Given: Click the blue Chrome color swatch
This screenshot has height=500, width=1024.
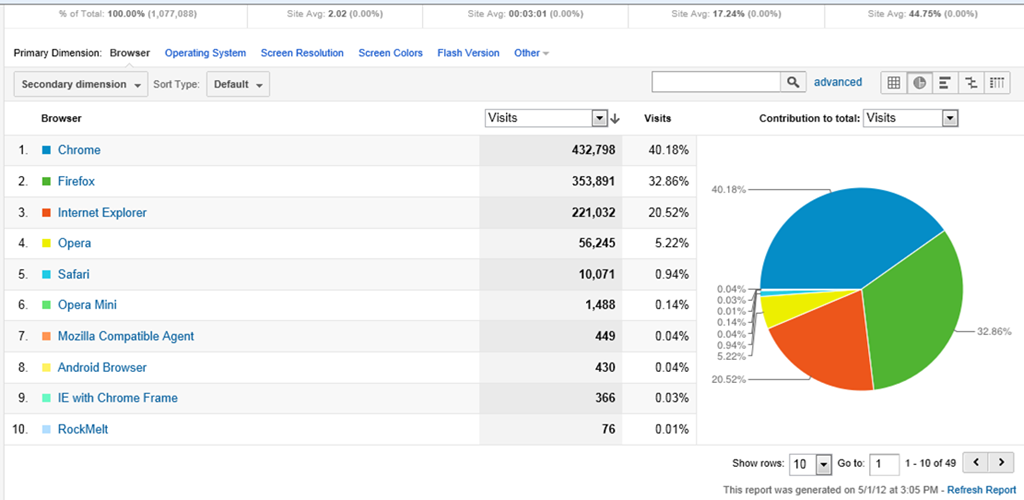Looking at the screenshot, I should coord(46,150).
